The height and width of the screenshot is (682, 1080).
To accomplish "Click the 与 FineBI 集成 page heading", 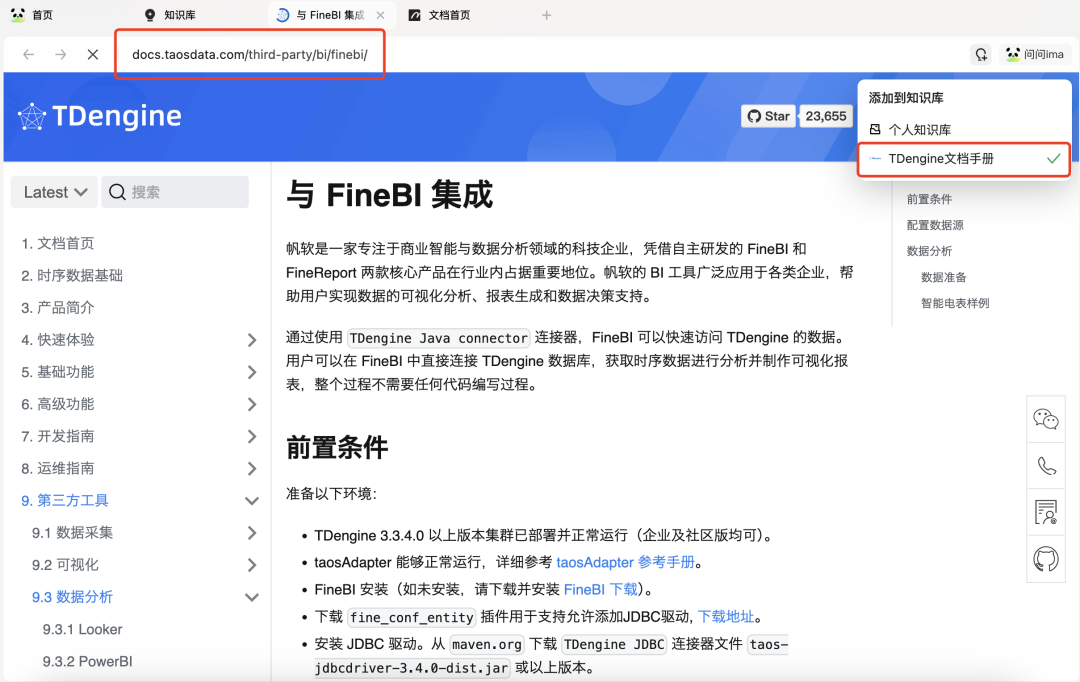I will (390, 195).
